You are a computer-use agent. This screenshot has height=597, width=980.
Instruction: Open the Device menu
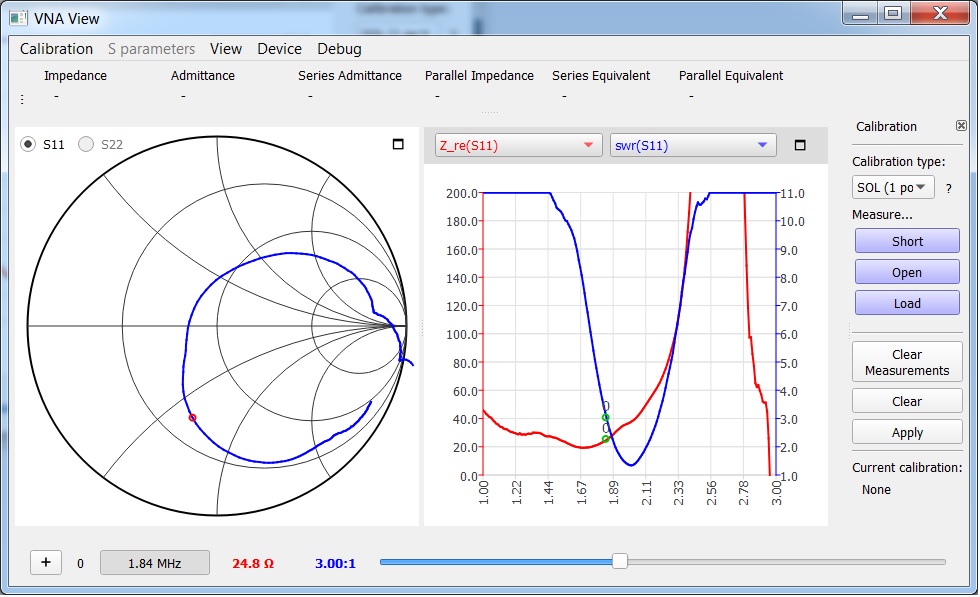pos(279,49)
